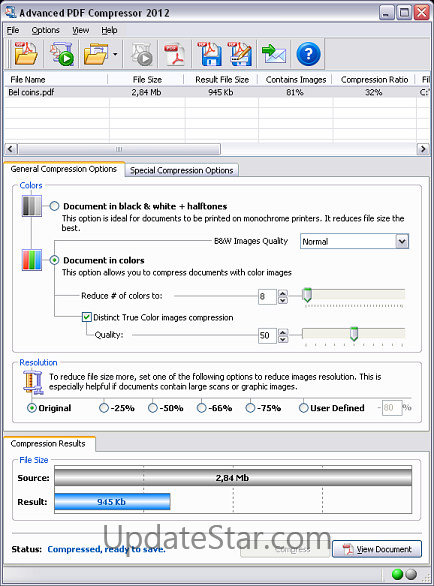
Task: Increase the Quality value with up arrow
Action: coord(283,332)
